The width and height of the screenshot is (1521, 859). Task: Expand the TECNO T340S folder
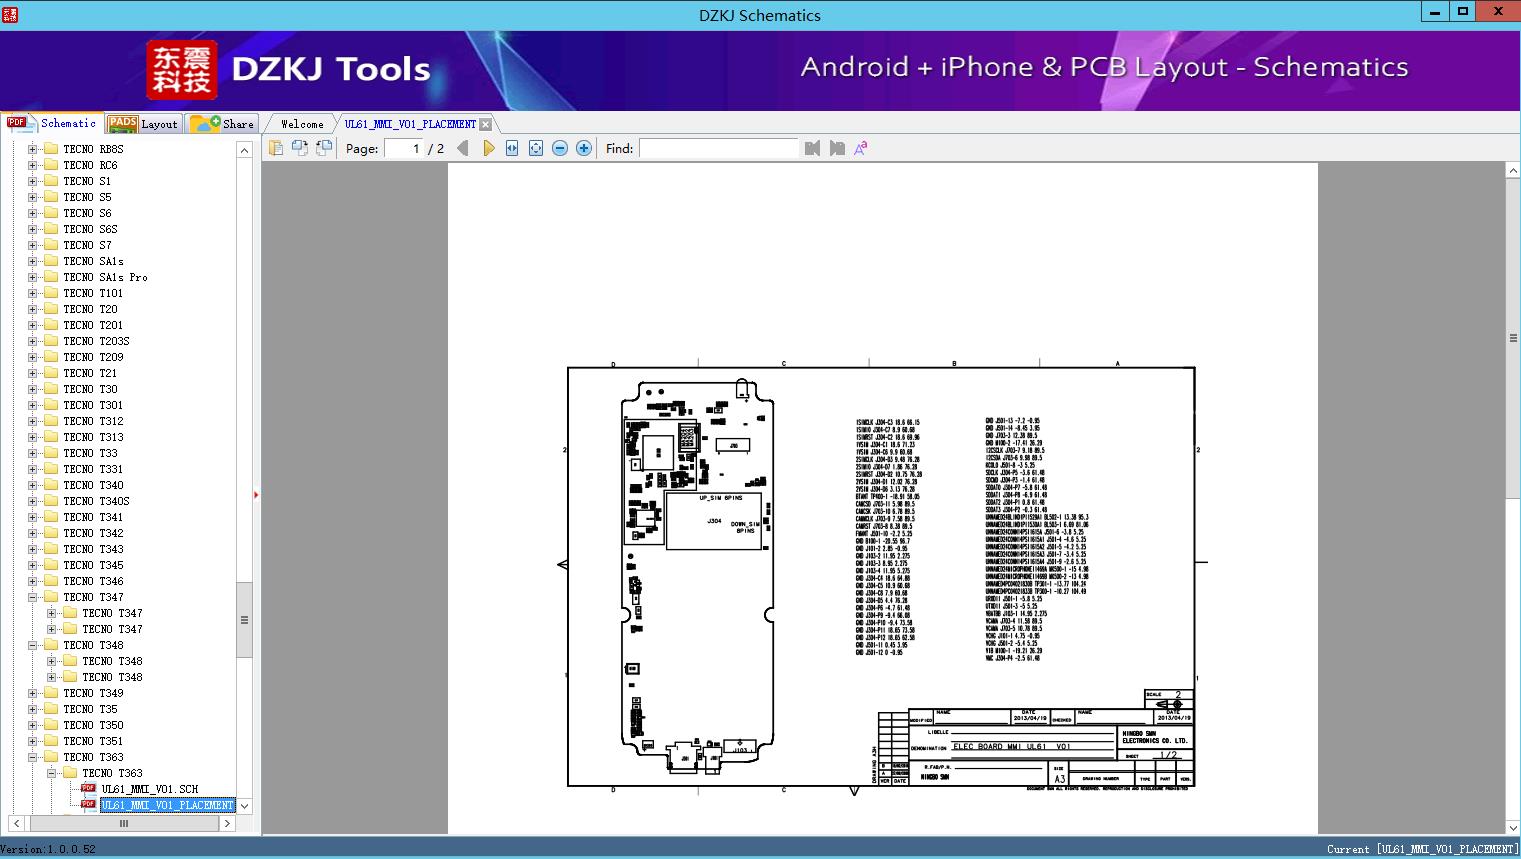coord(33,501)
